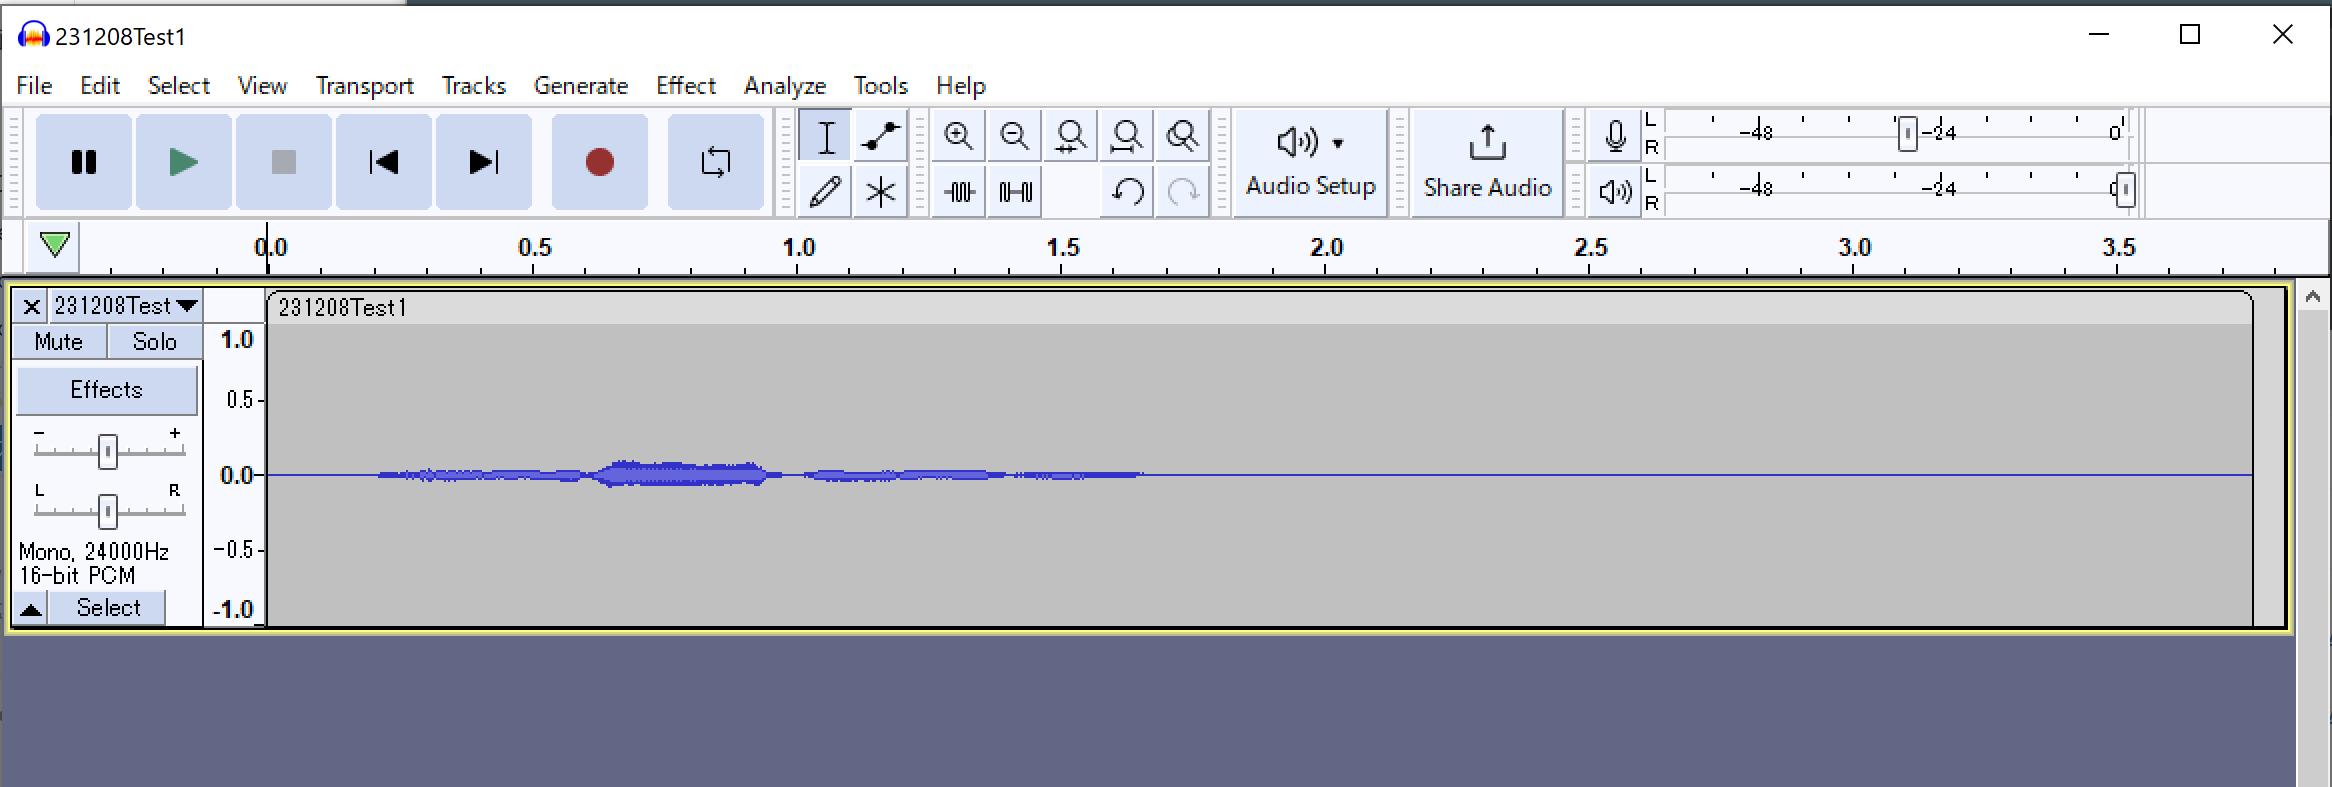Minimize the Audacity window

(x=2099, y=35)
